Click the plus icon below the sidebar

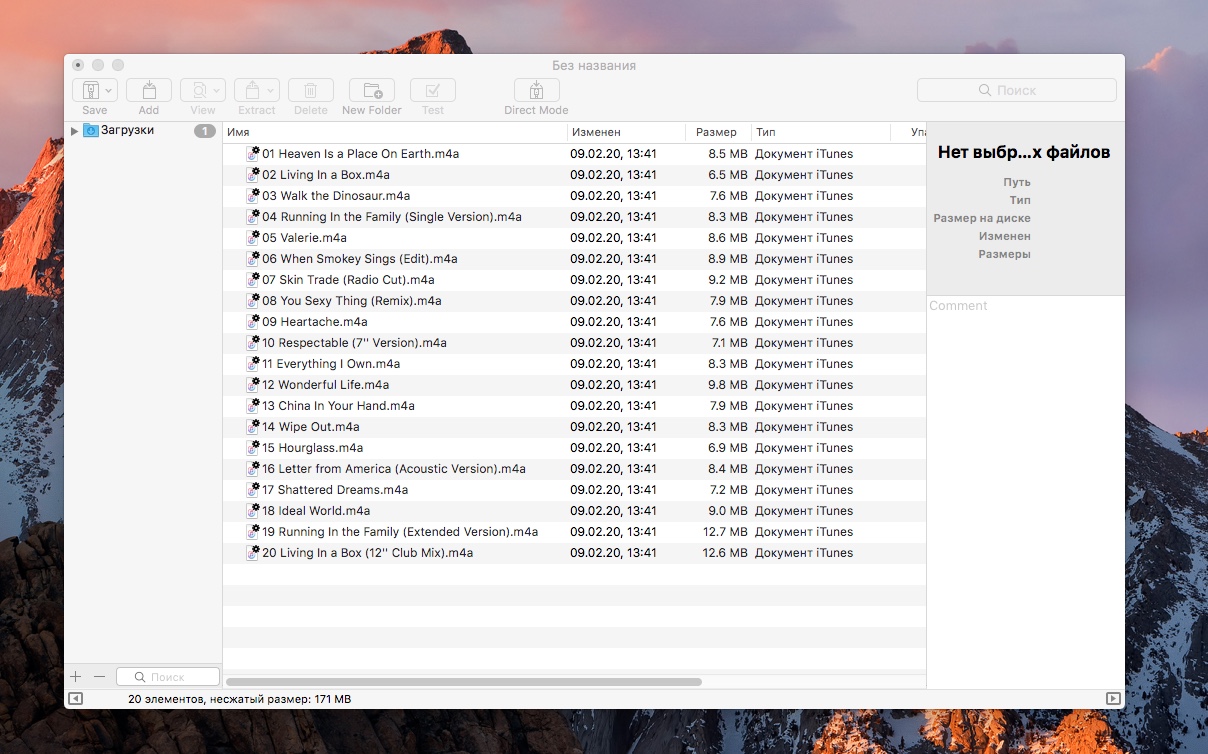click(76, 677)
